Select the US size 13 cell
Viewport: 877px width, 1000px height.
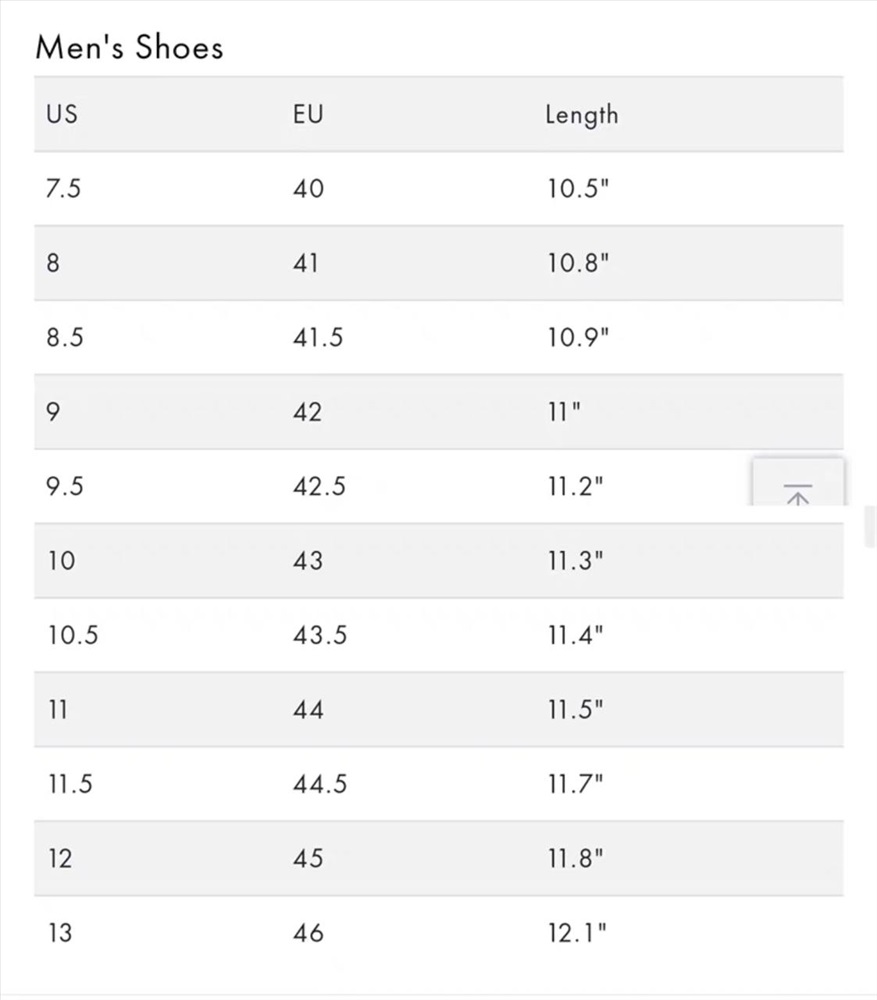pyautogui.click(x=60, y=933)
